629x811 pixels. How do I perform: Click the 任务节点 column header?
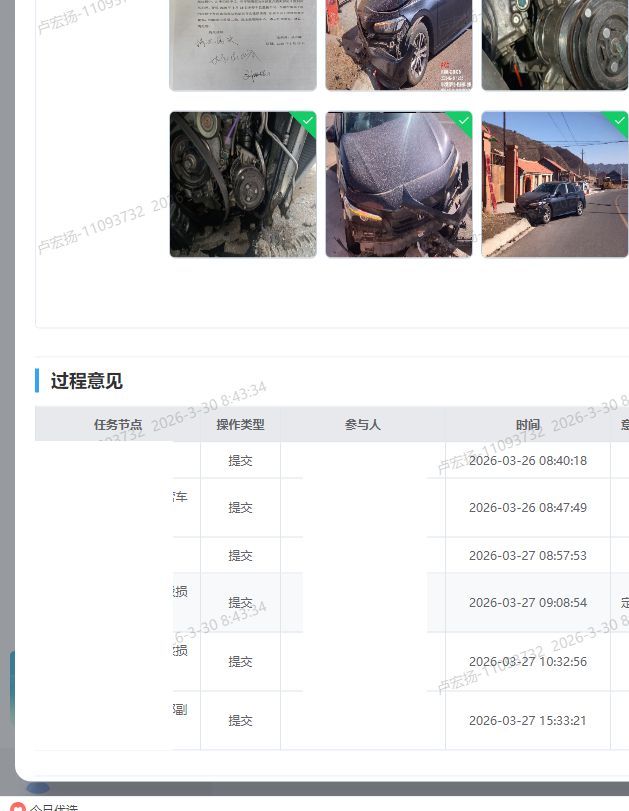tap(118, 424)
